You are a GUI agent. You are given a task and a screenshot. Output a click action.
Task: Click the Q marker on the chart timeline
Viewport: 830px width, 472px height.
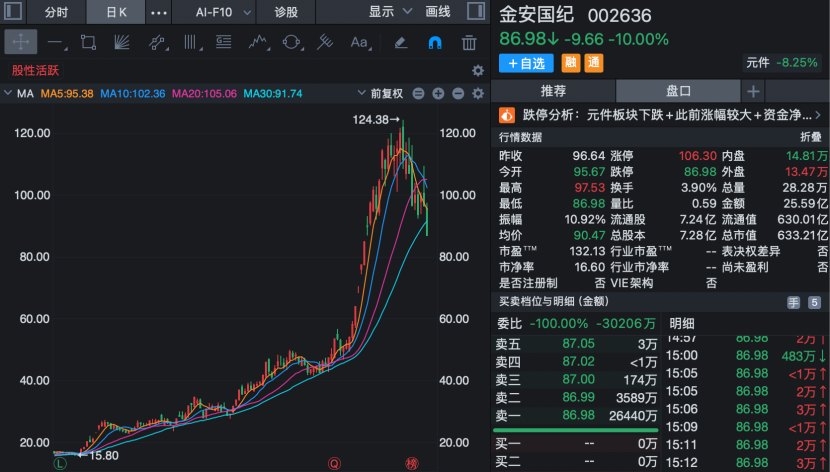(334, 464)
